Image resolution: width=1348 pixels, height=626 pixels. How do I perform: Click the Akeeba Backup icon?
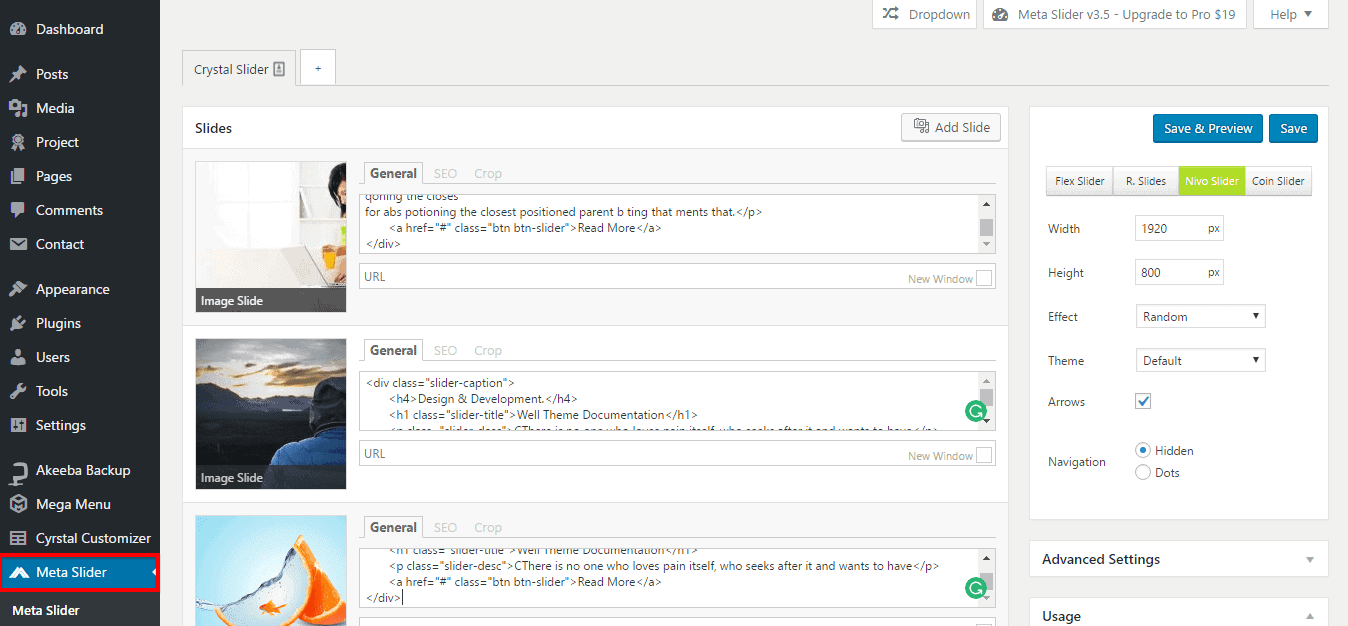(18, 471)
